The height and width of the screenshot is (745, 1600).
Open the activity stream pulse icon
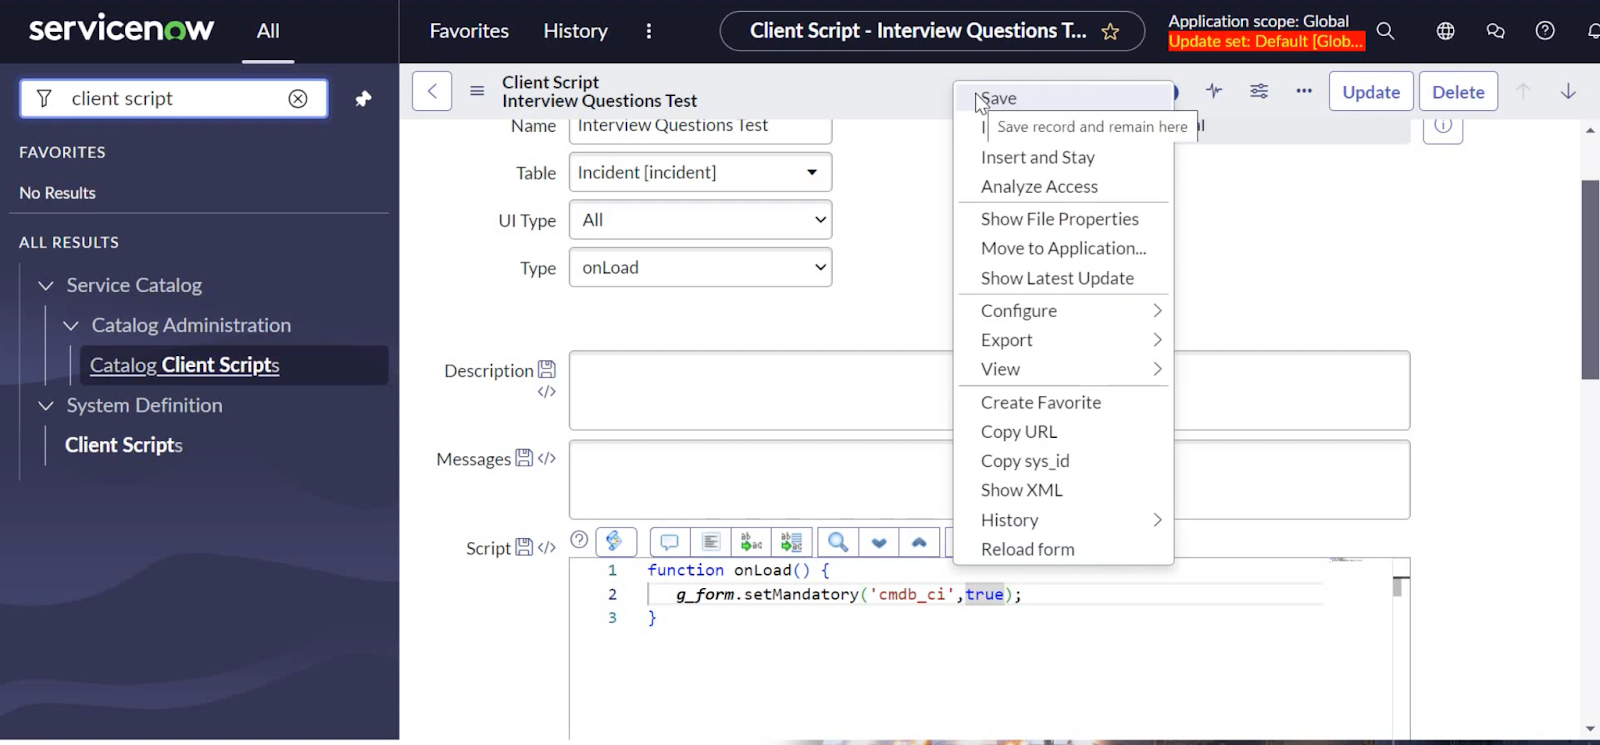[1214, 91]
